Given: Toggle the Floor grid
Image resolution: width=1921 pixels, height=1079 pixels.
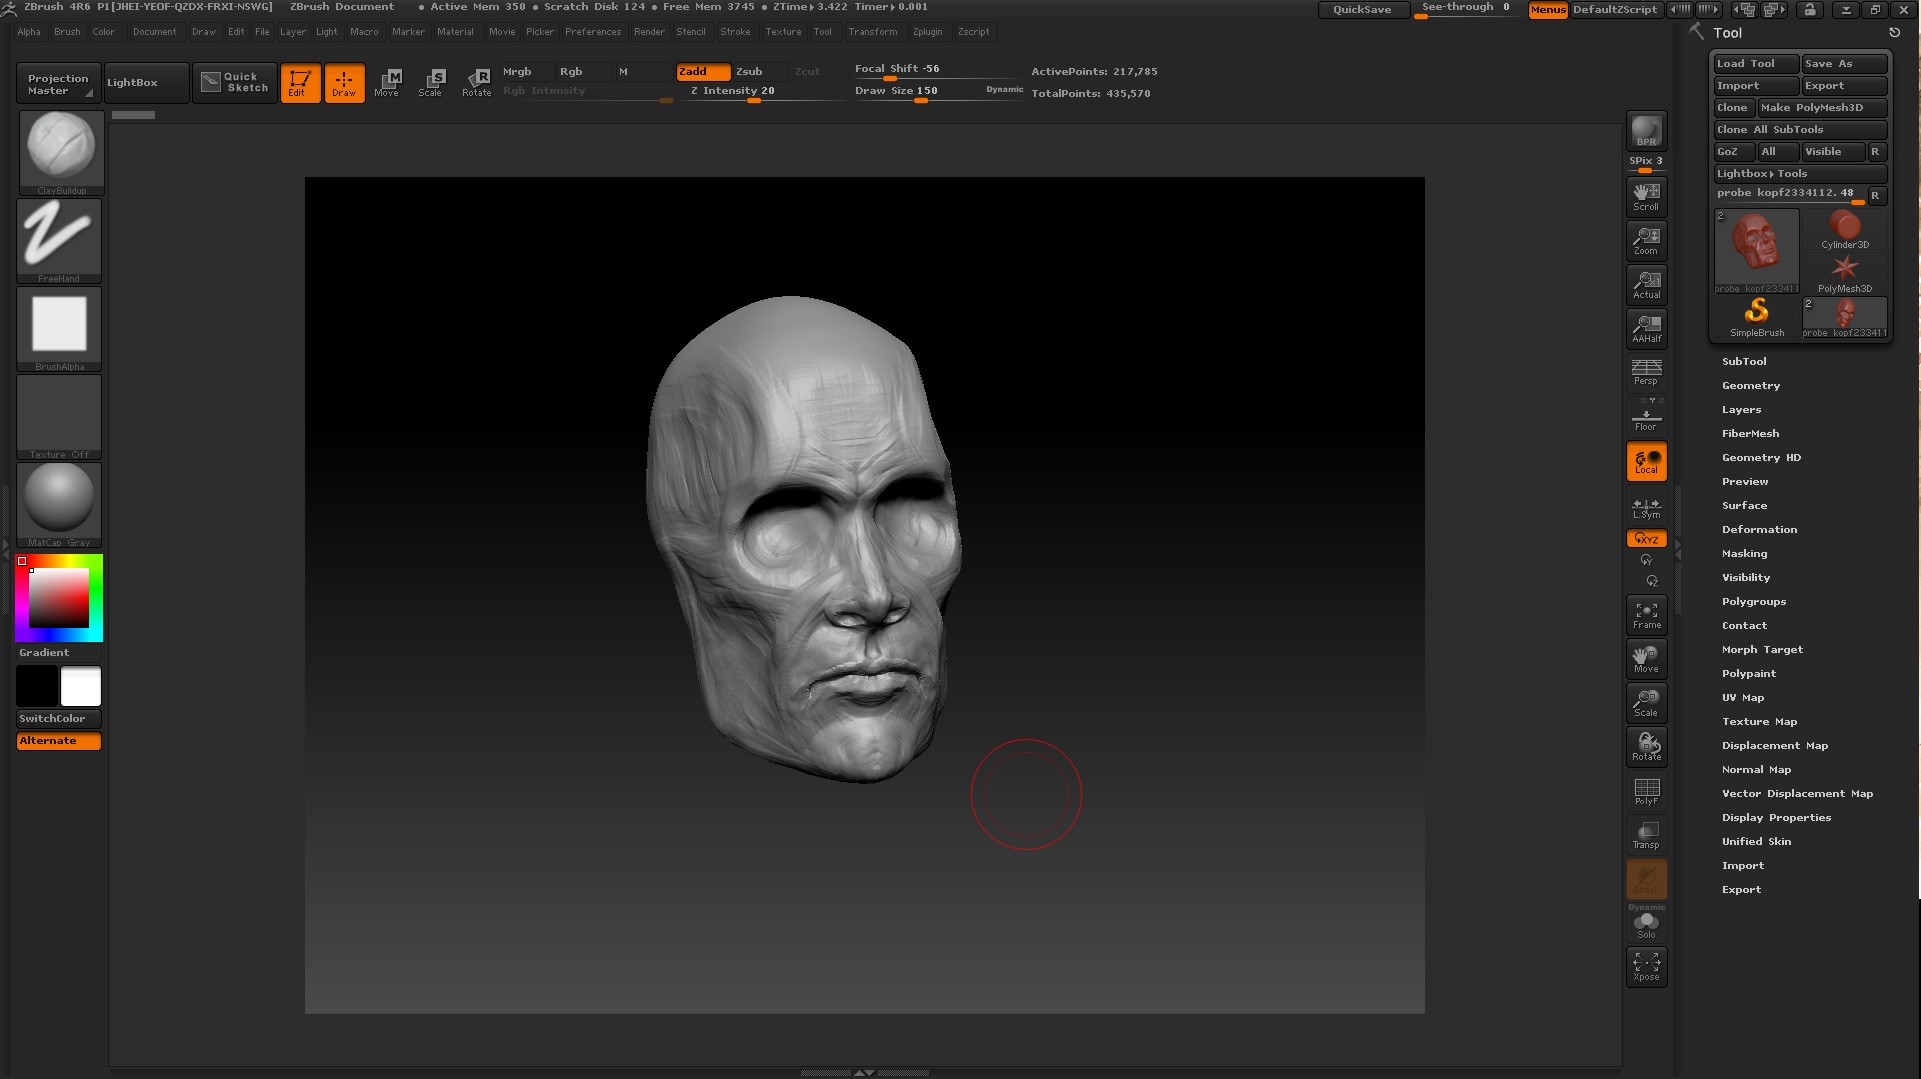Looking at the screenshot, I should (1646, 416).
